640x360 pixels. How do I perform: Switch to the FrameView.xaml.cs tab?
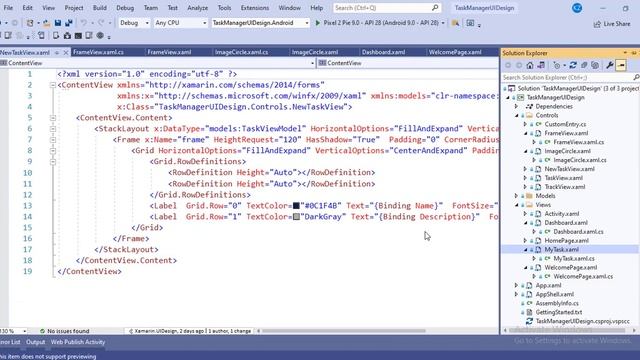point(98,52)
